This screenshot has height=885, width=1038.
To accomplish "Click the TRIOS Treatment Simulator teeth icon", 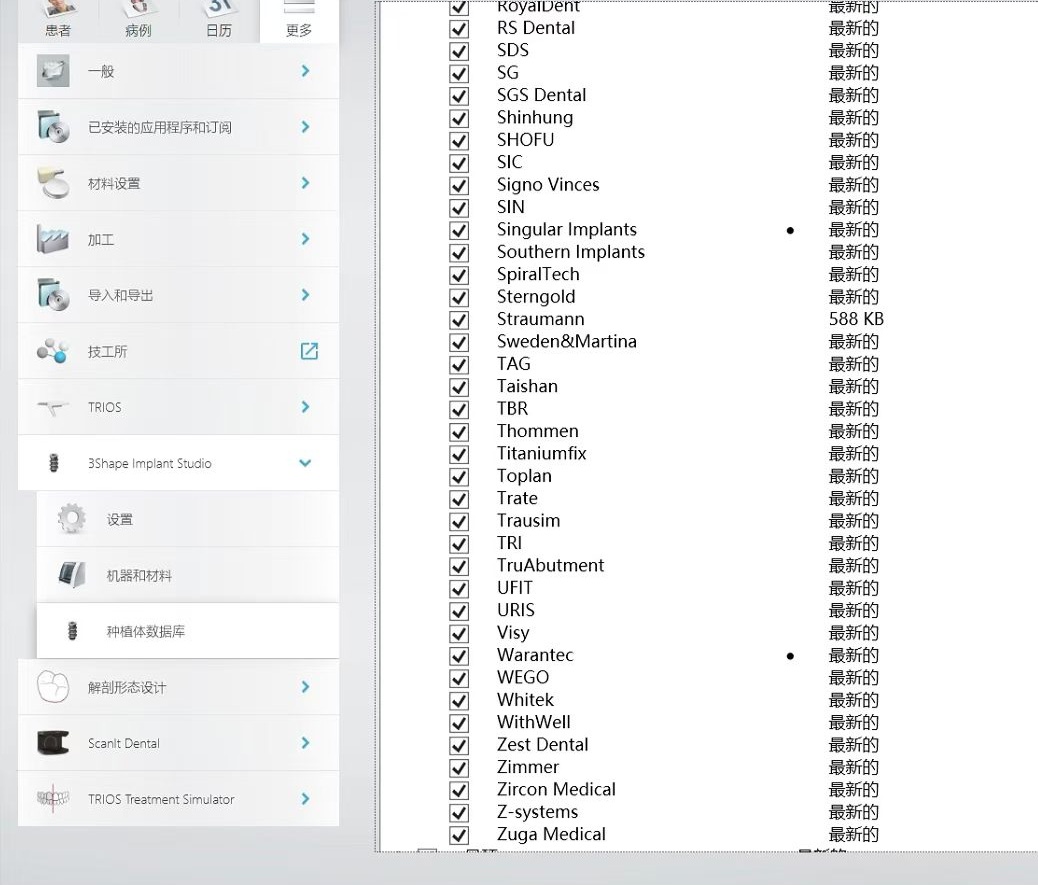I will coord(53,799).
